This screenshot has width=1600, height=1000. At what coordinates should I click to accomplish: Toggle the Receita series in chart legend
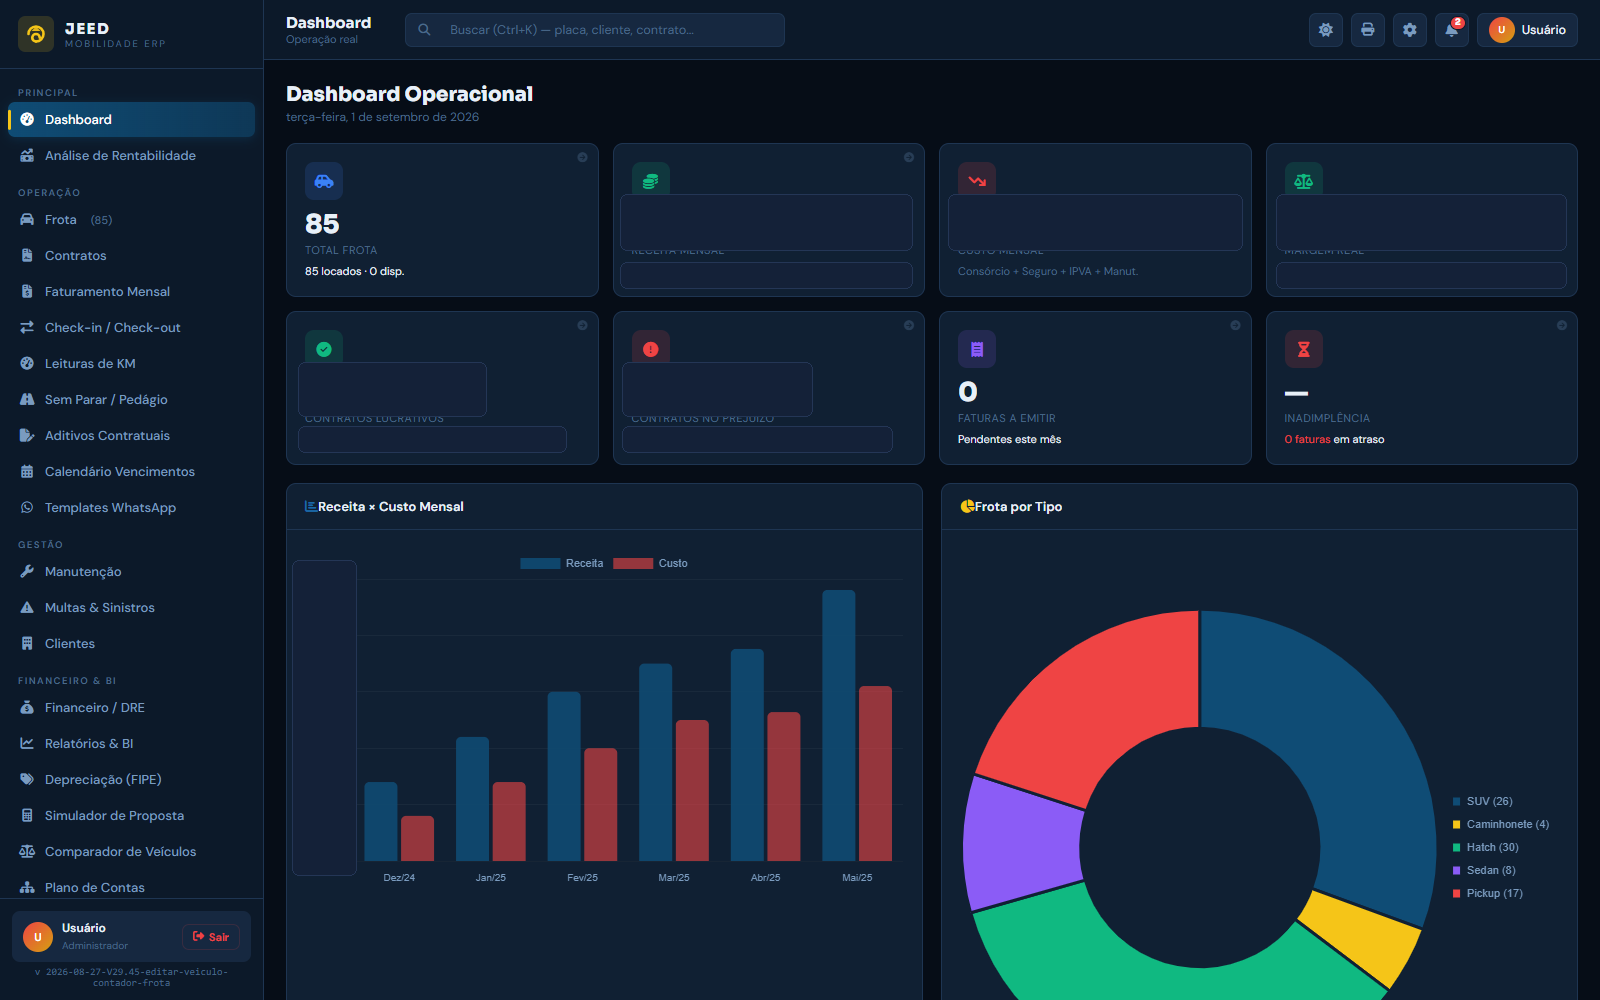(x=562, y=563)
